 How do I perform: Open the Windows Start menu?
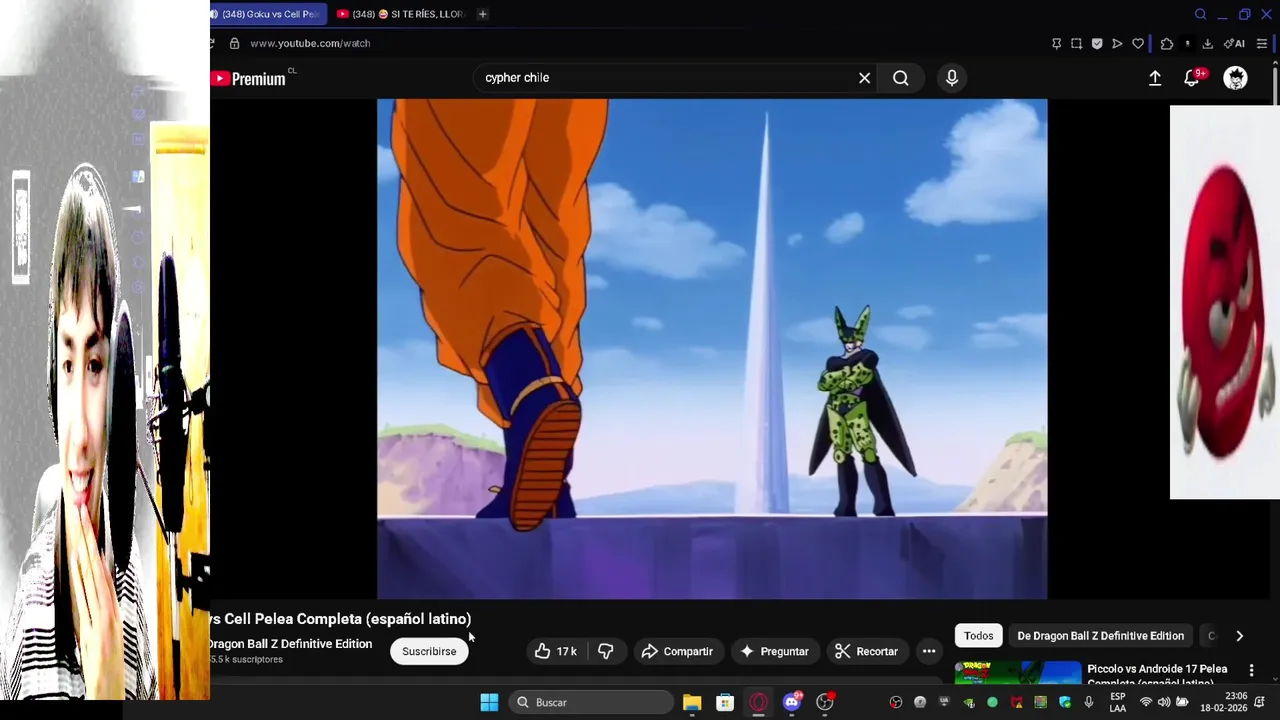tap(489, 702)
